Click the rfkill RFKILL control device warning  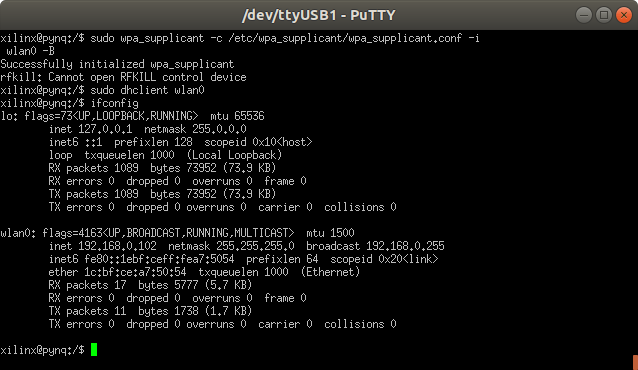pyautogui.click(x=123, y=77)
